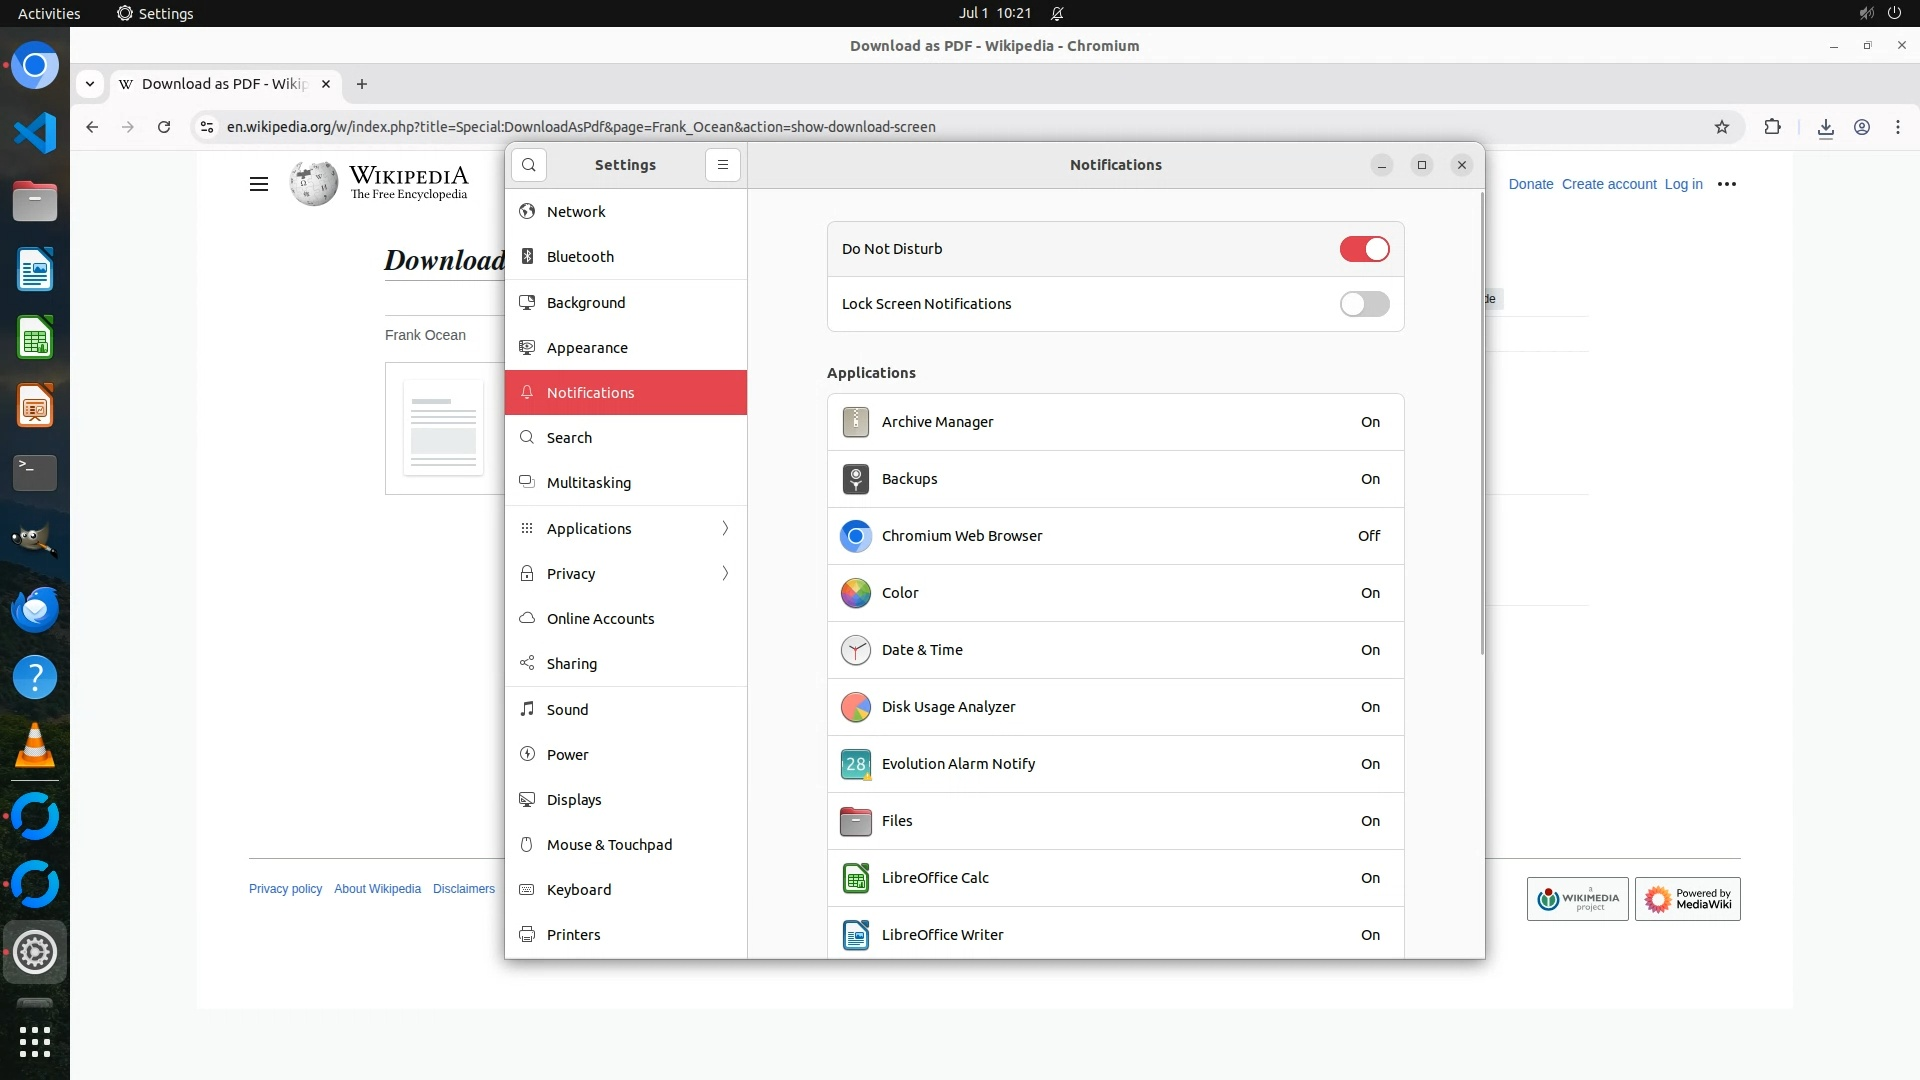The height and width of the screenshot is (1080, 1920).
Task: Click the Create account link
Action: click(1609, 184)
